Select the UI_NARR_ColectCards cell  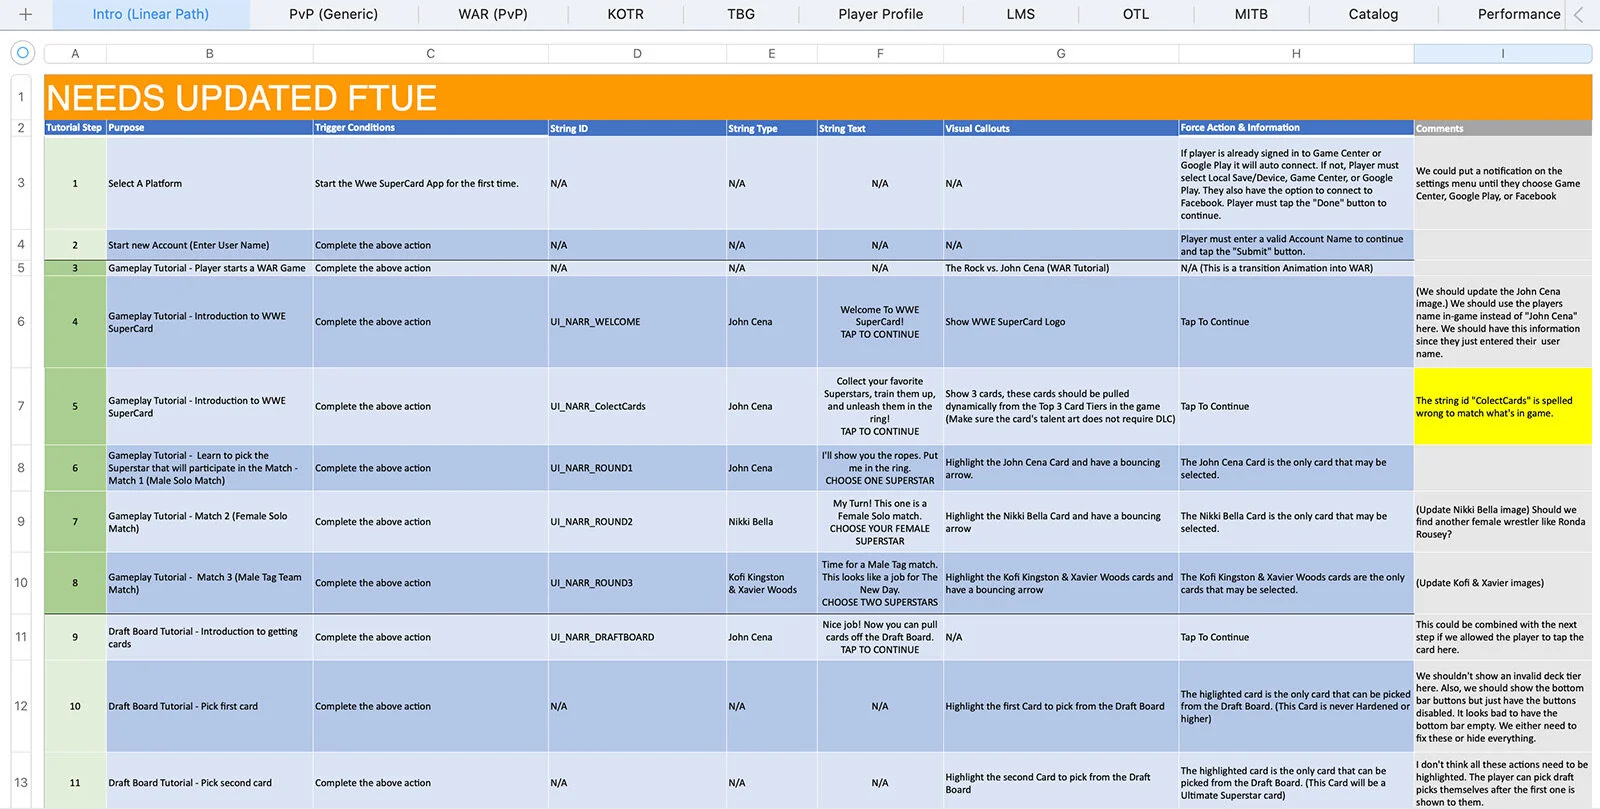(x=637, y=406)
